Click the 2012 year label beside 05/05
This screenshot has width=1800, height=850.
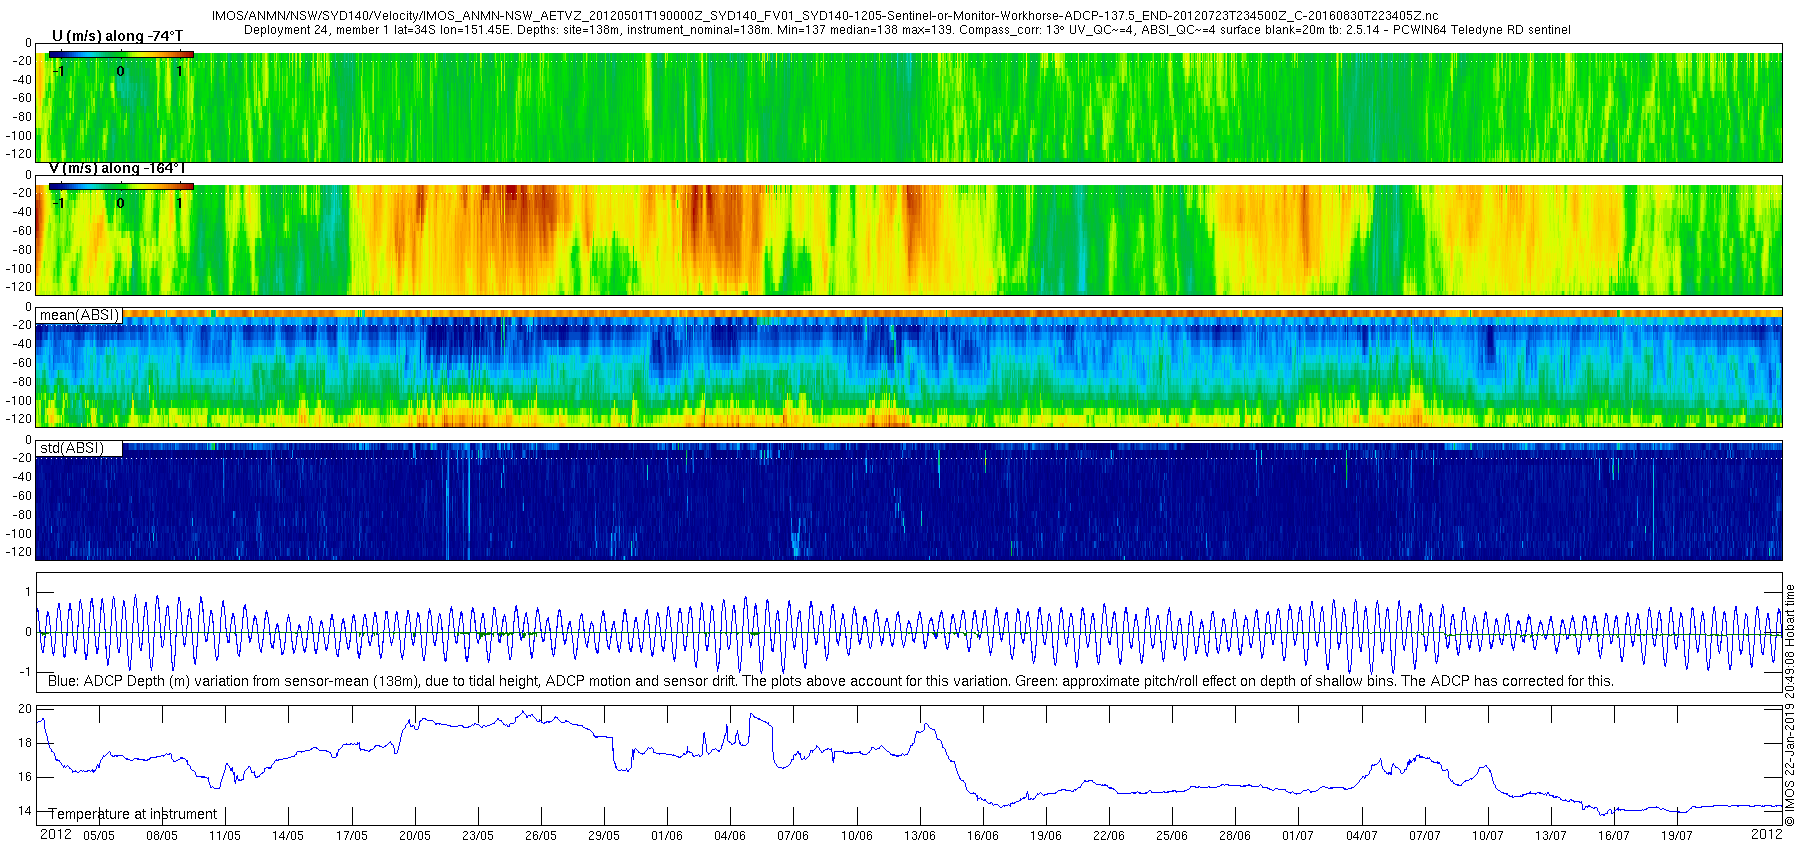[56, 834]
